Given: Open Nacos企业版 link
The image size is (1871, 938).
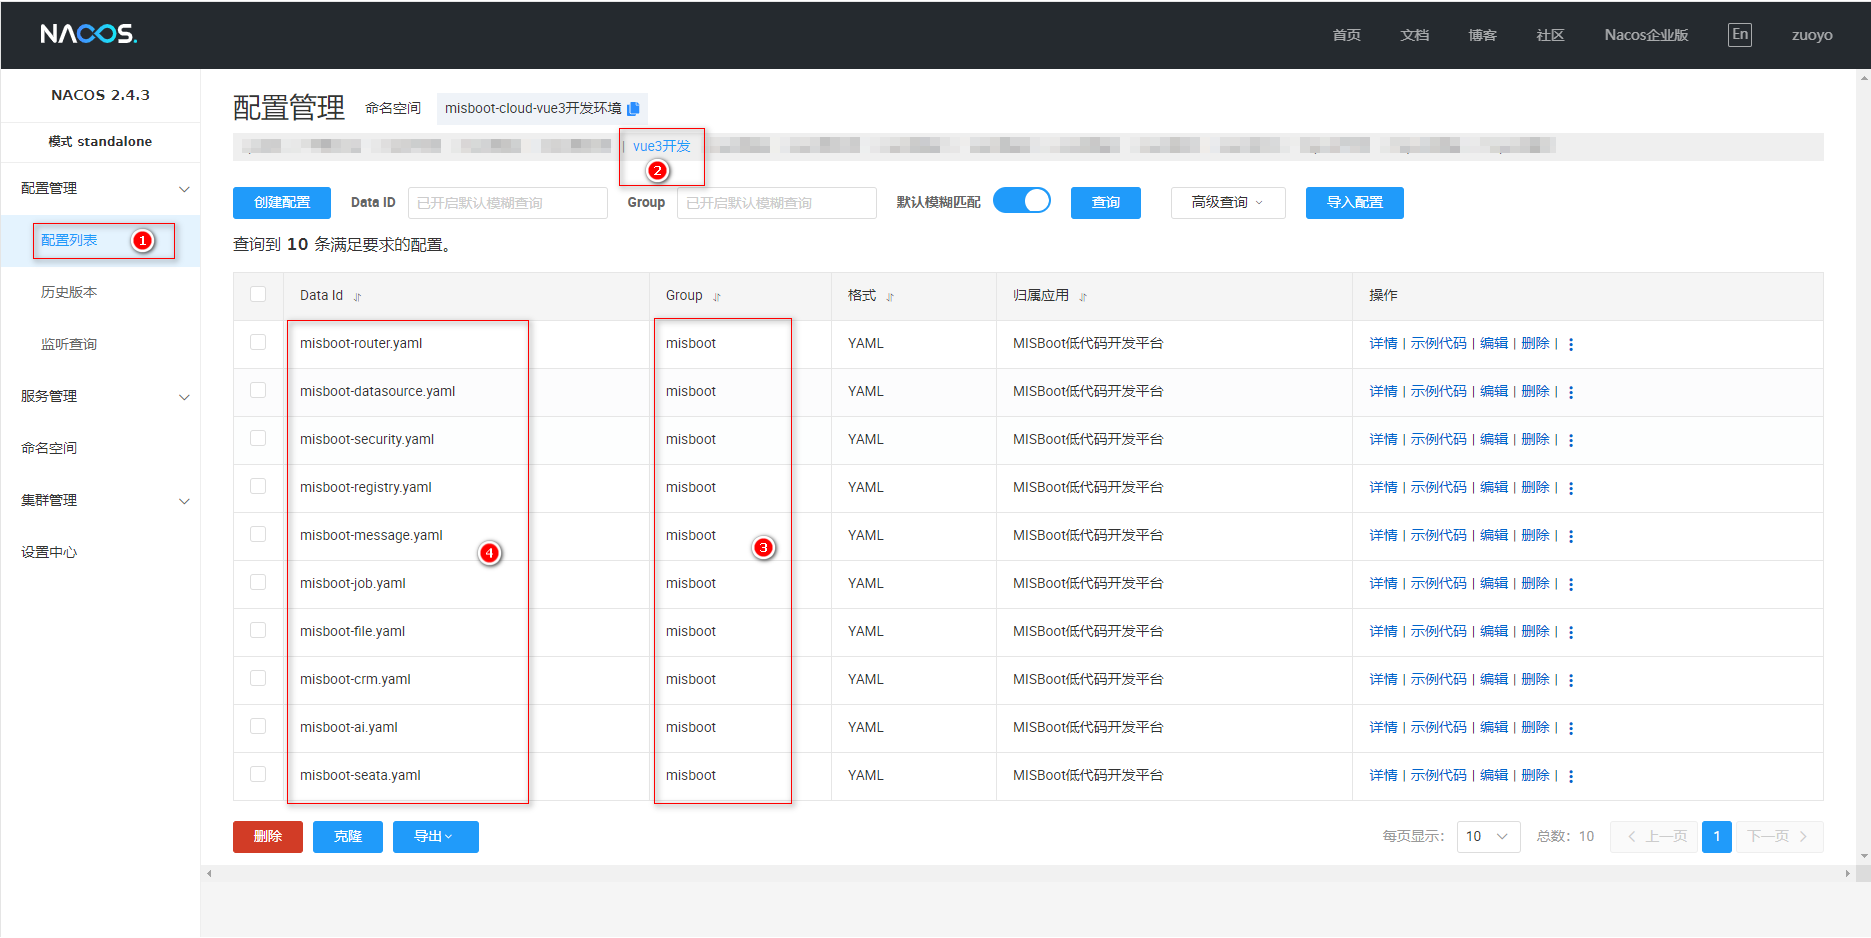Looking at the screenshot, I should coord(1646,35).
